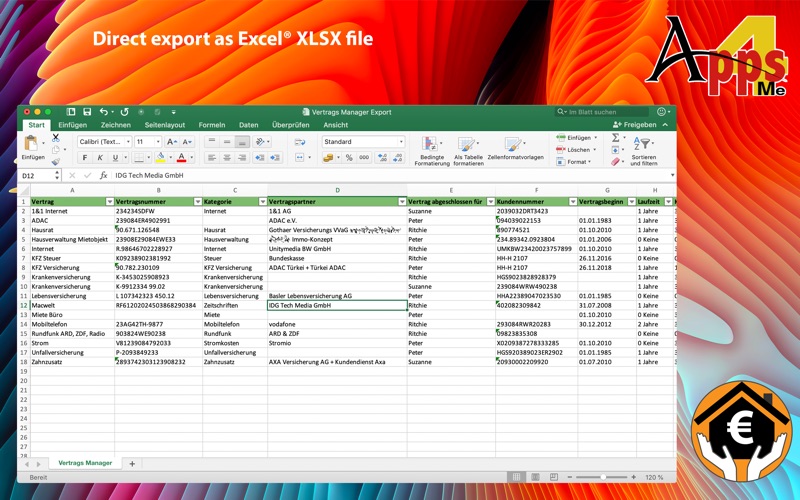This screenshot has width=800, height=500.
Task: Switch to the Ansicht tab
Action: [335, 125]
